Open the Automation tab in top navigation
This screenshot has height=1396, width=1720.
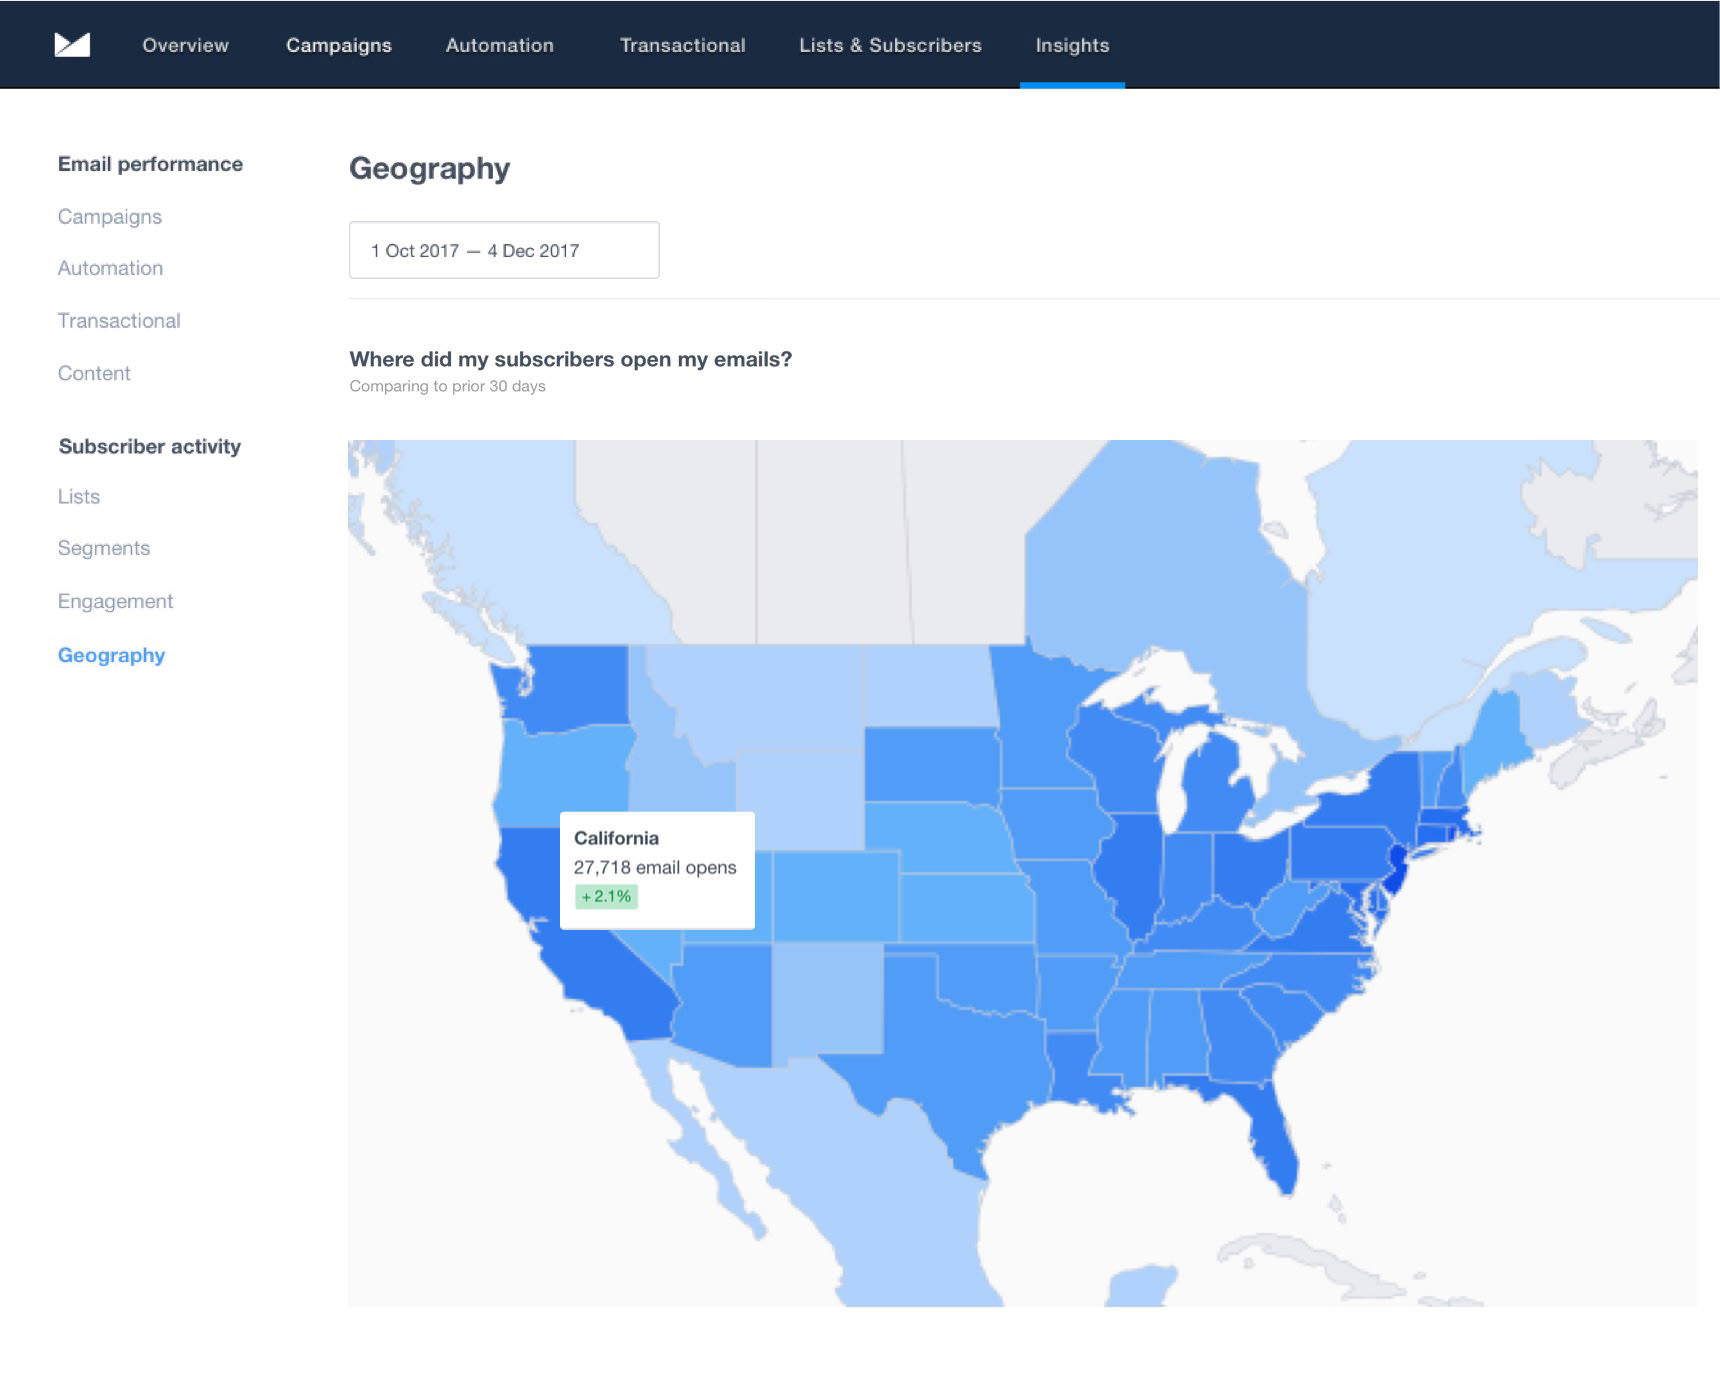pos(499,45)
